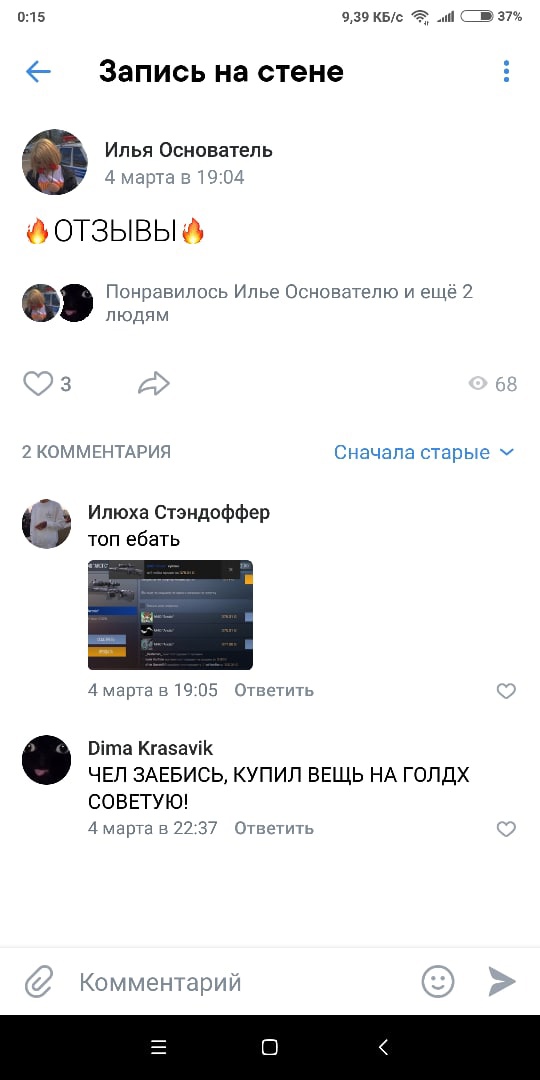Open the attached game screenshot thumbnail
The height and width of the screenshot is (1080, 540).
[x=170, y=614]
